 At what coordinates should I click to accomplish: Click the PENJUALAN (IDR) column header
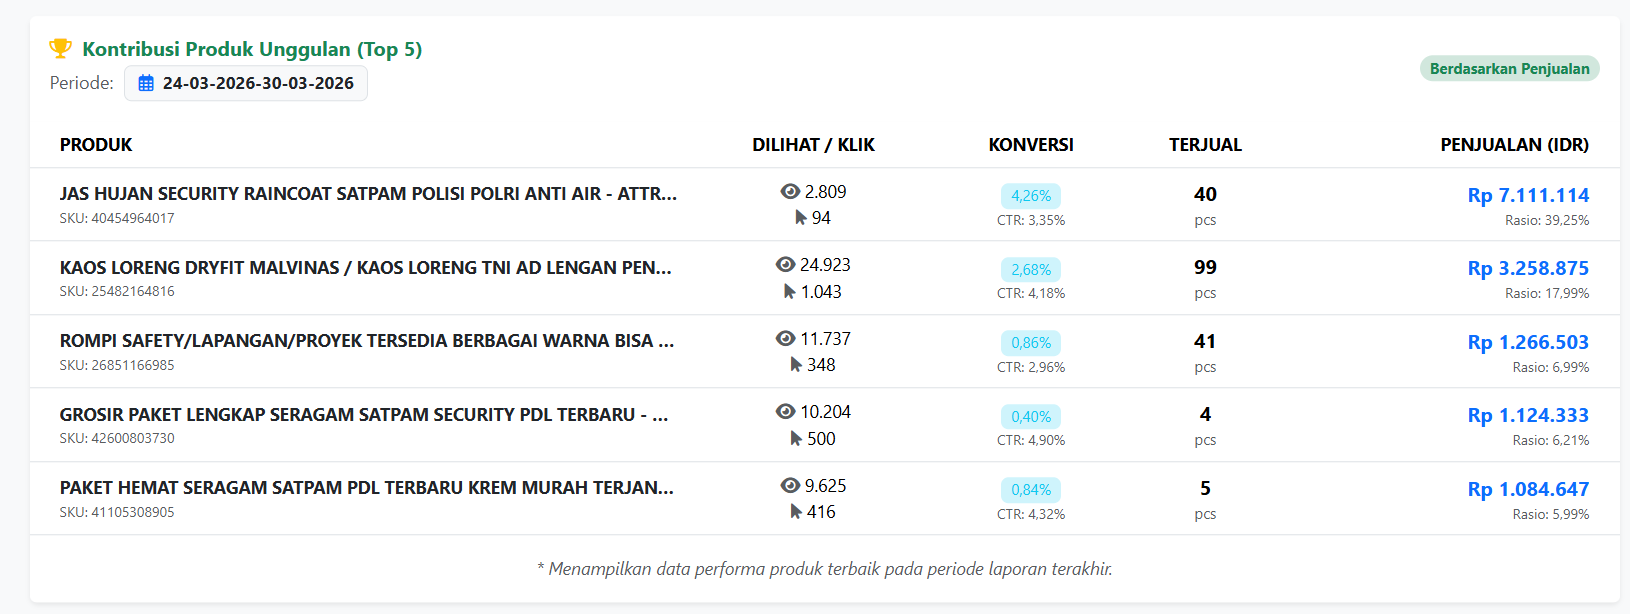pos(1514,145)
